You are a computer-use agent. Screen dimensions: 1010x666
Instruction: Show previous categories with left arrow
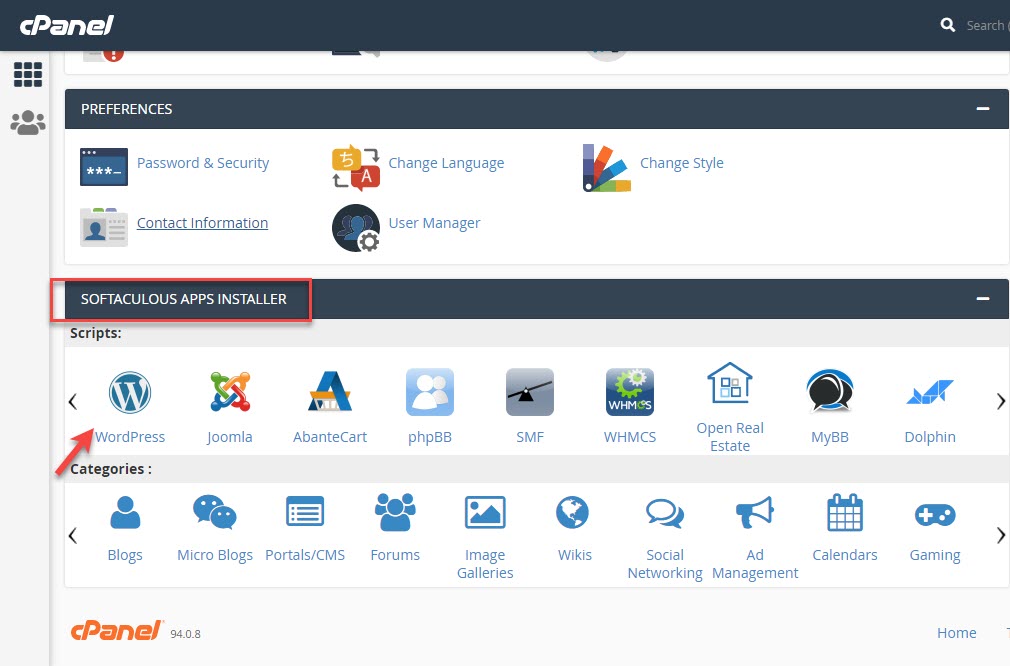73,535
